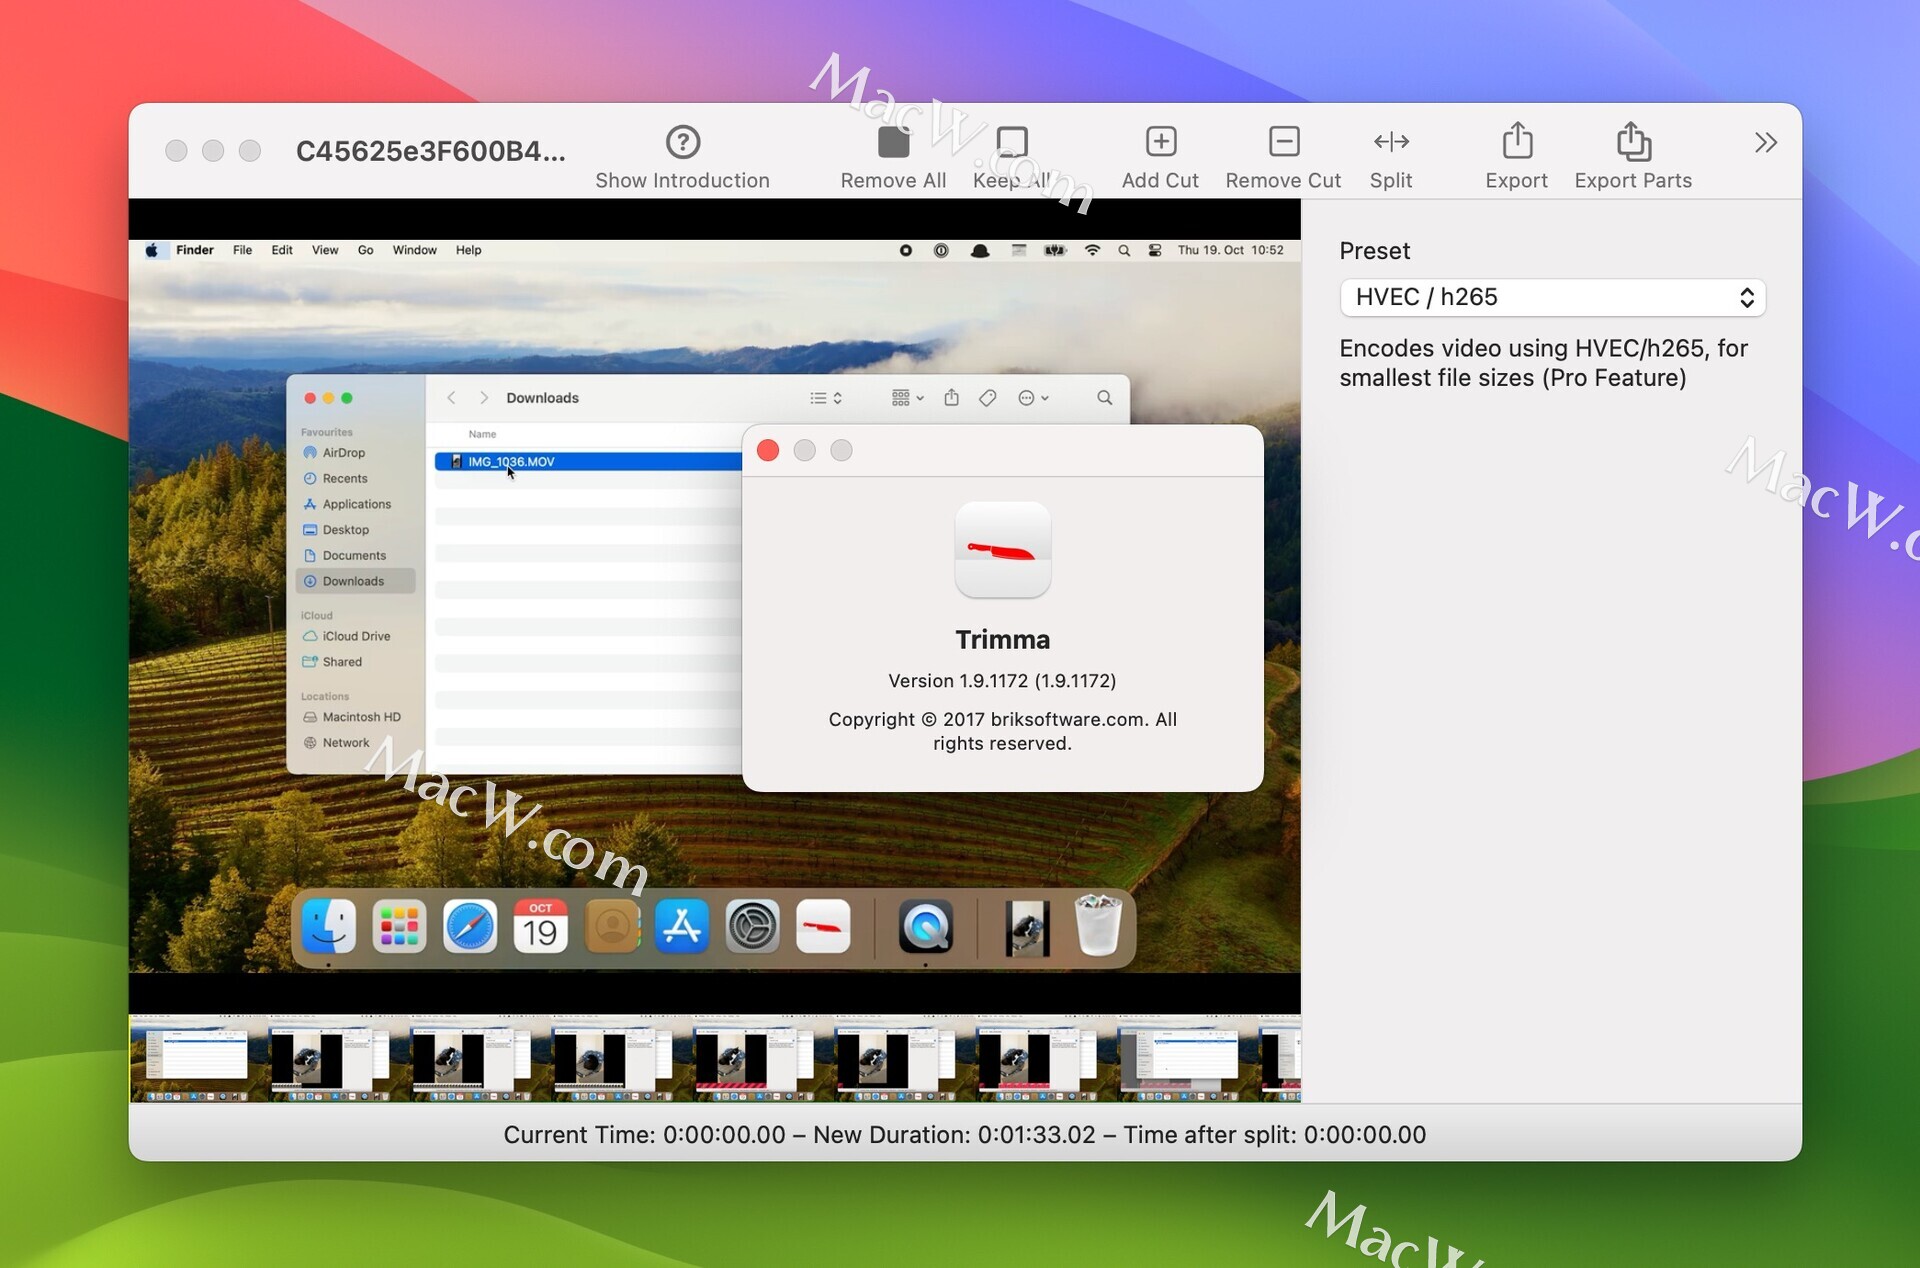1920x1268 pixels.
Task: Click the Finder share icon
Action: pos(951,398)
